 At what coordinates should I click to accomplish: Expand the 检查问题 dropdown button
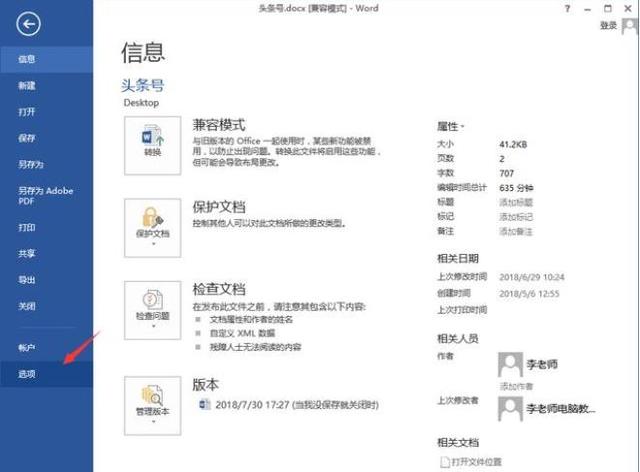coord(153,310)
